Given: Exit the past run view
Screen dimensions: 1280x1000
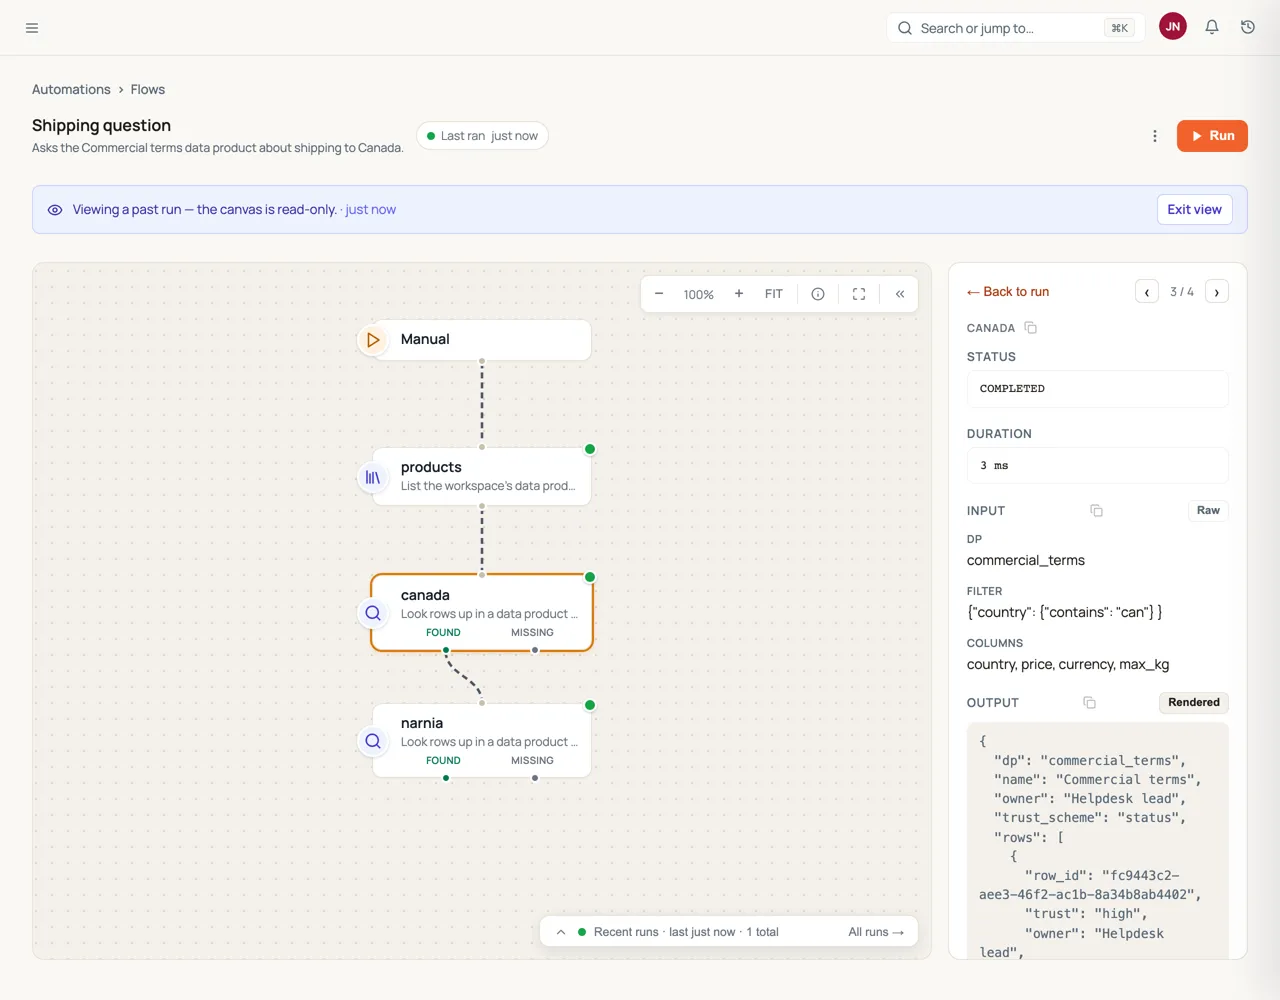Looking at the screenshot, I should pos(1194,210).
